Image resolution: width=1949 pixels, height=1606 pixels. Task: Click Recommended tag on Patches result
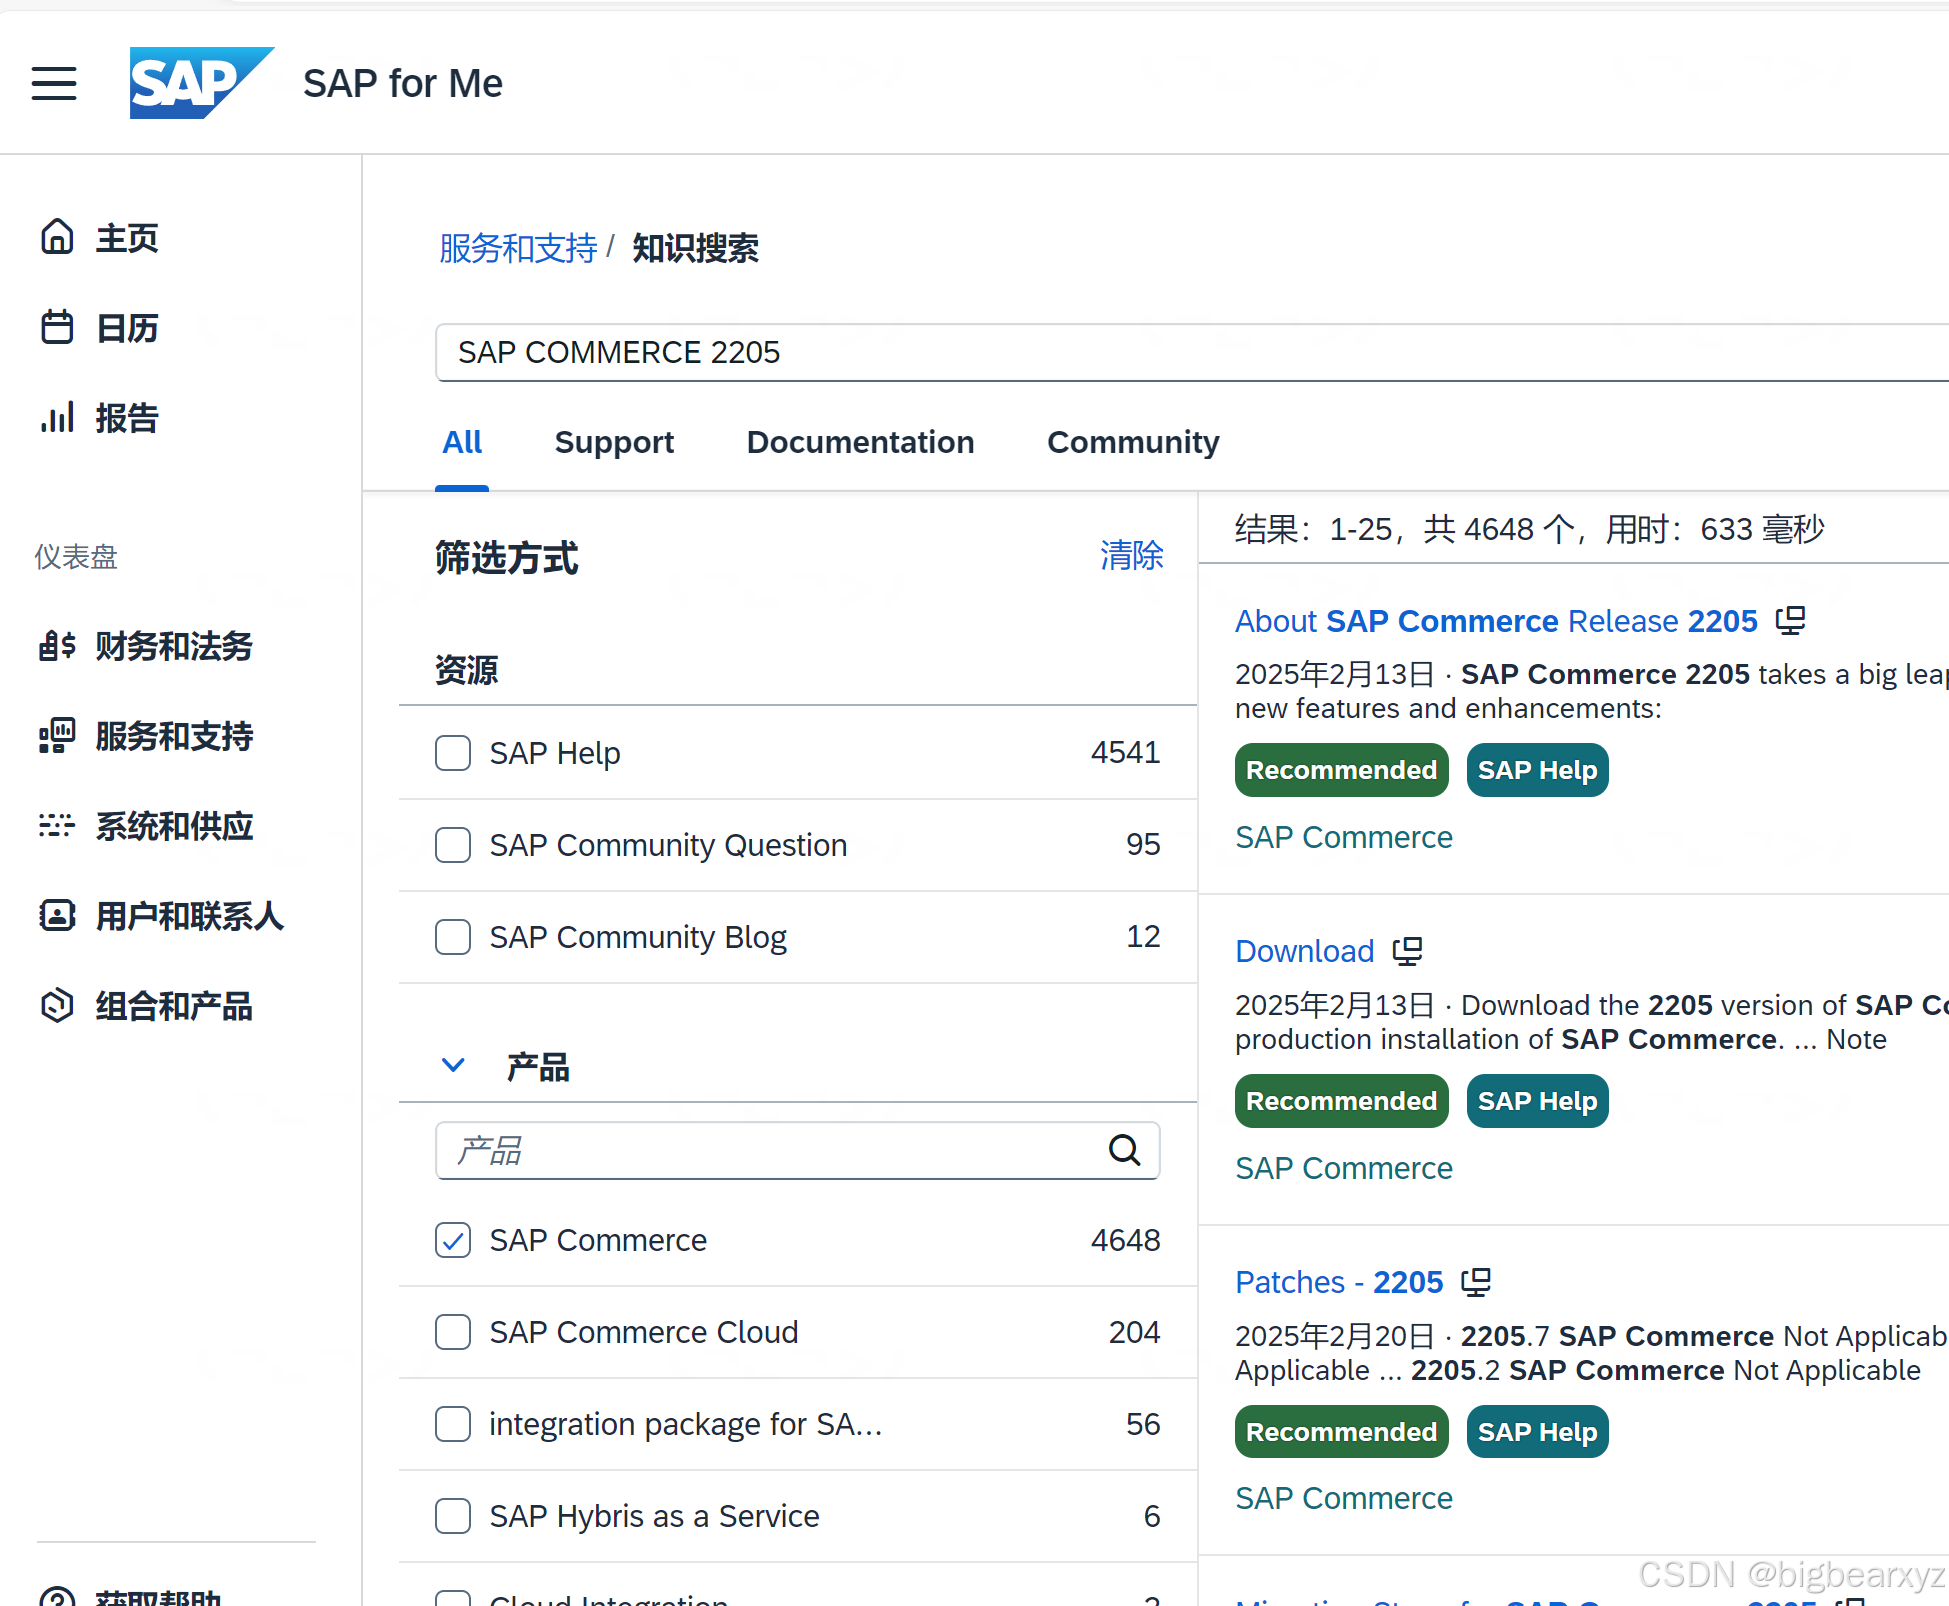1341,1432
